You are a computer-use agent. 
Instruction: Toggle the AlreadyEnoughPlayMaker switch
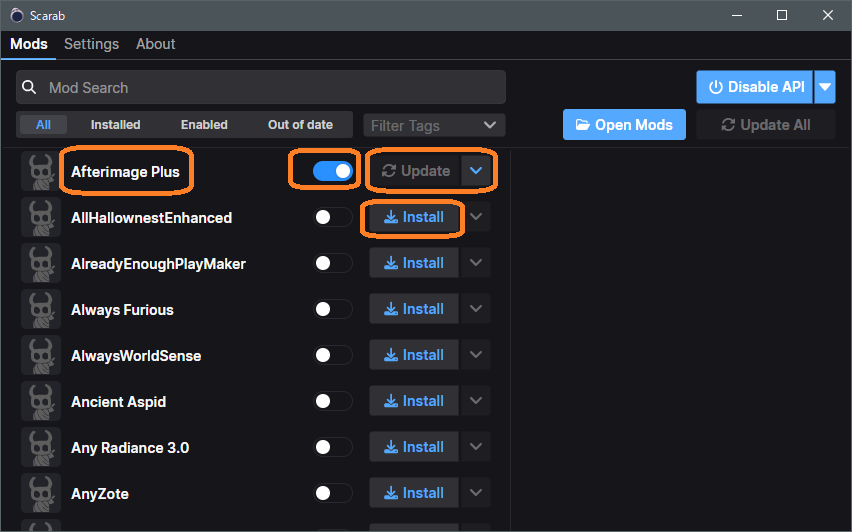(x=333, y=263)
